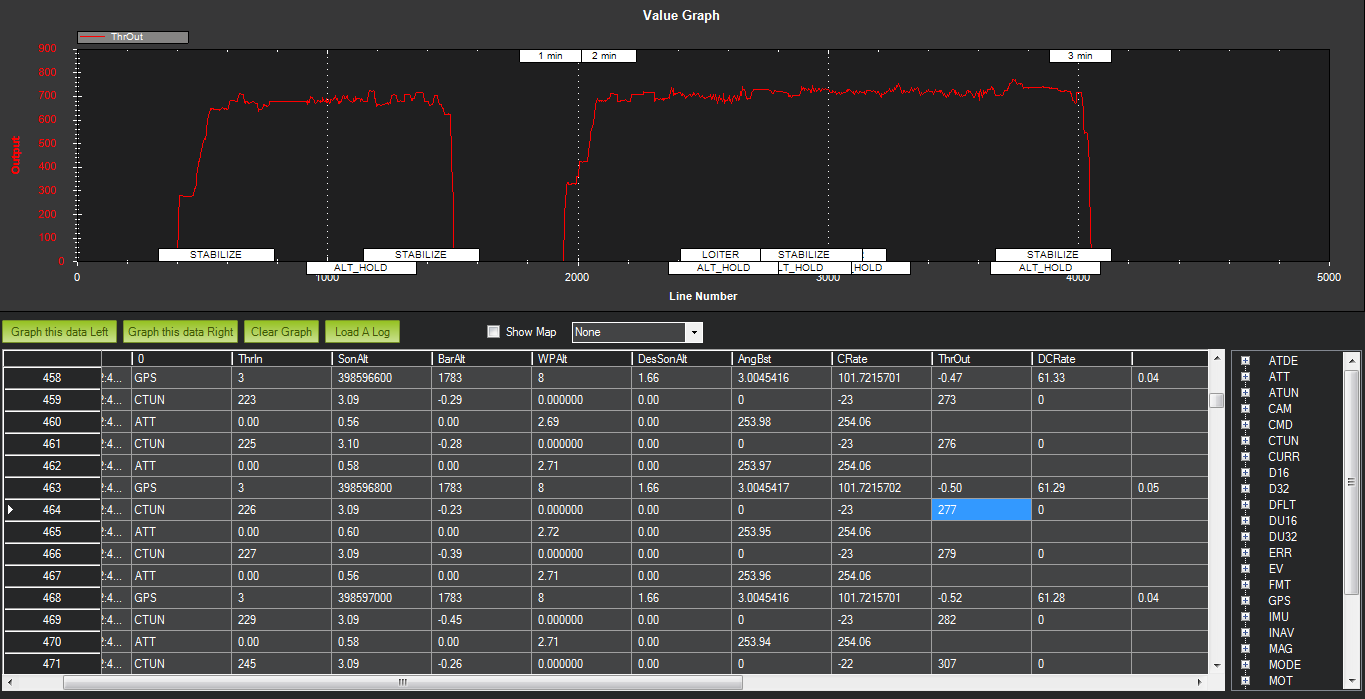Click the plus icon beside MAG
1365x699 pixels.
coord(1245,649)
